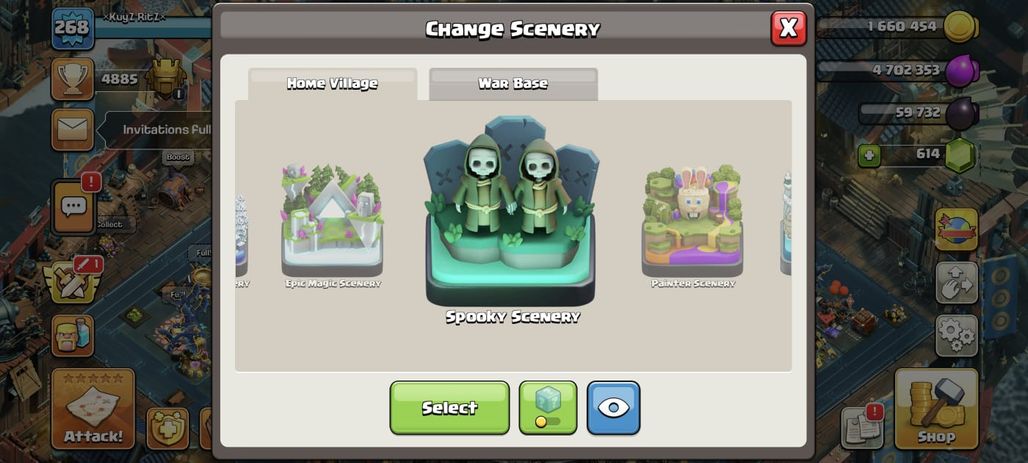Open the clan war swords icon
The image size is (1028, 463).
click(x=72, y=282)
